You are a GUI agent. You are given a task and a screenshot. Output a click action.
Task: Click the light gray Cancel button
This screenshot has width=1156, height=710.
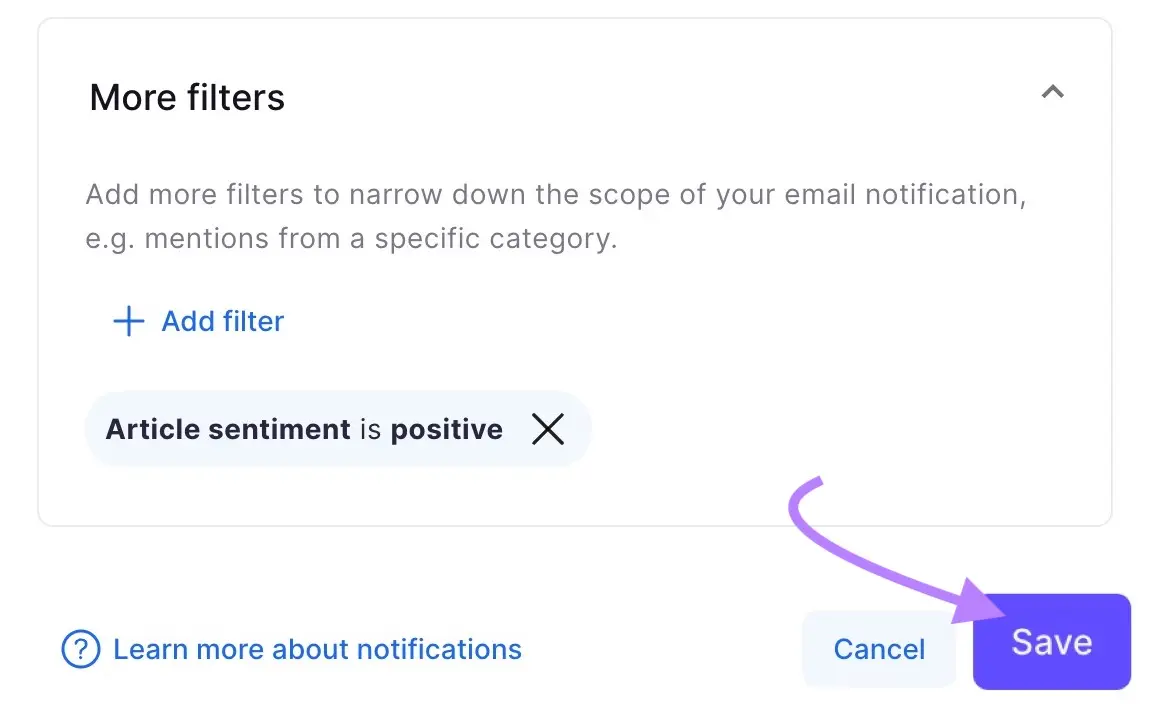(878, 649)
